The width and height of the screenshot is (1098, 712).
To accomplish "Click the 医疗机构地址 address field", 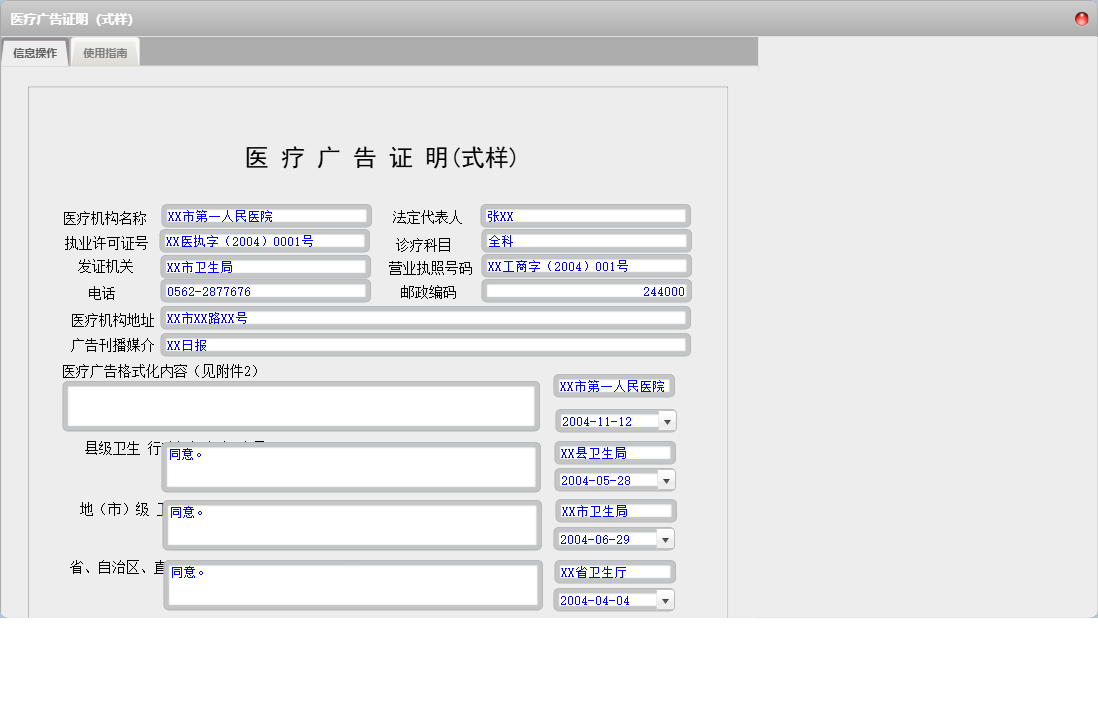I will coord(426,318).
